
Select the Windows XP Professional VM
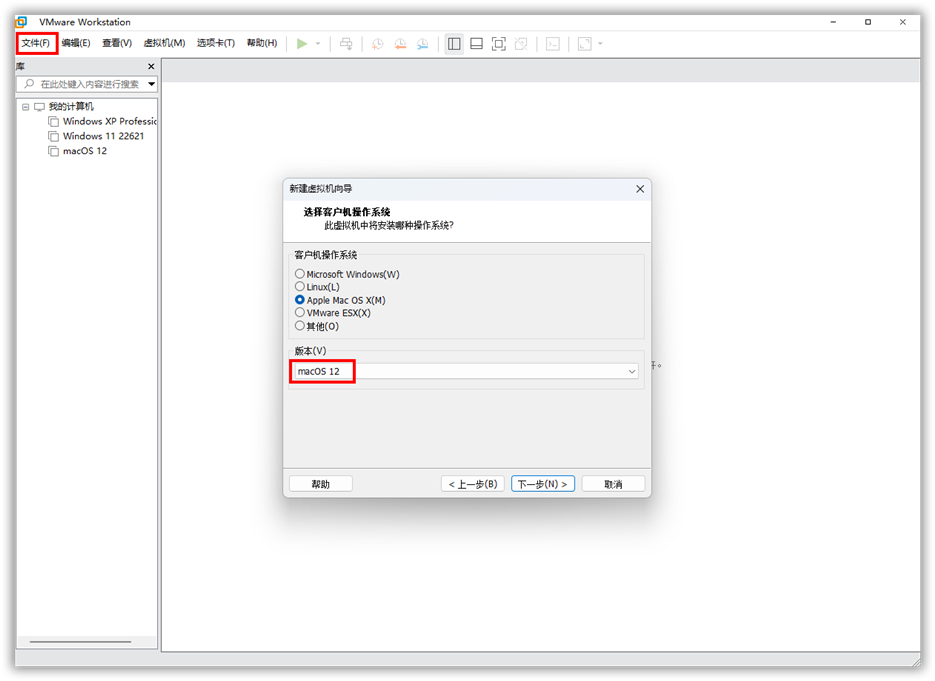[110, 121]
